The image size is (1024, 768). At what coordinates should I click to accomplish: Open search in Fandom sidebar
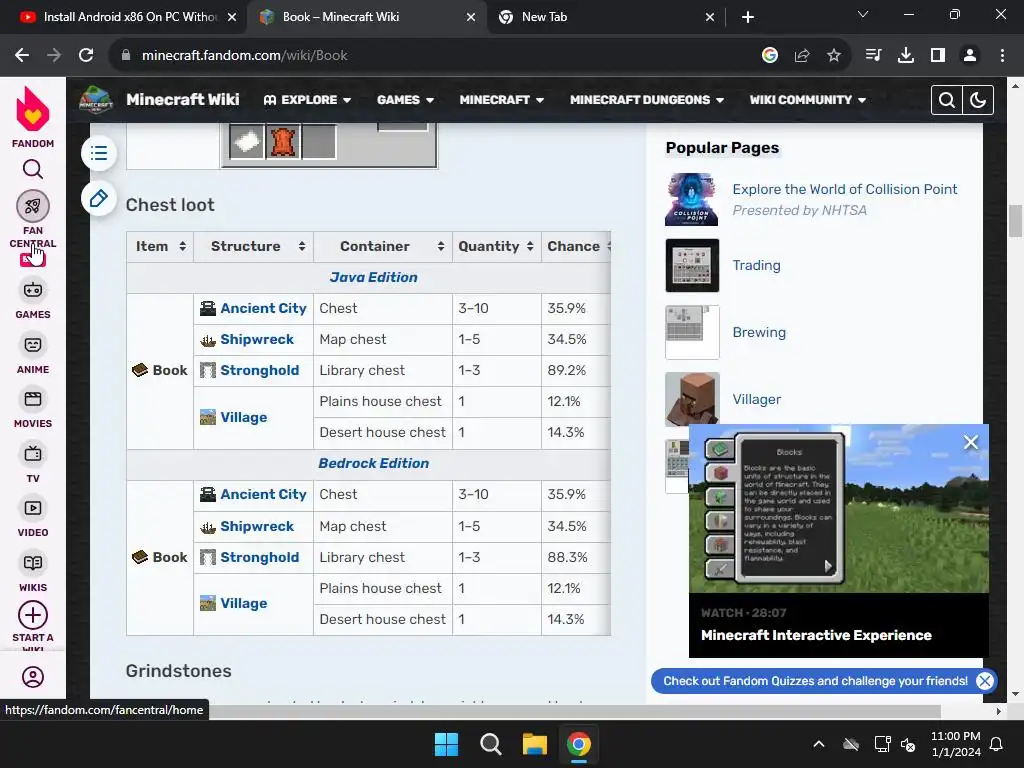[33, 169]
